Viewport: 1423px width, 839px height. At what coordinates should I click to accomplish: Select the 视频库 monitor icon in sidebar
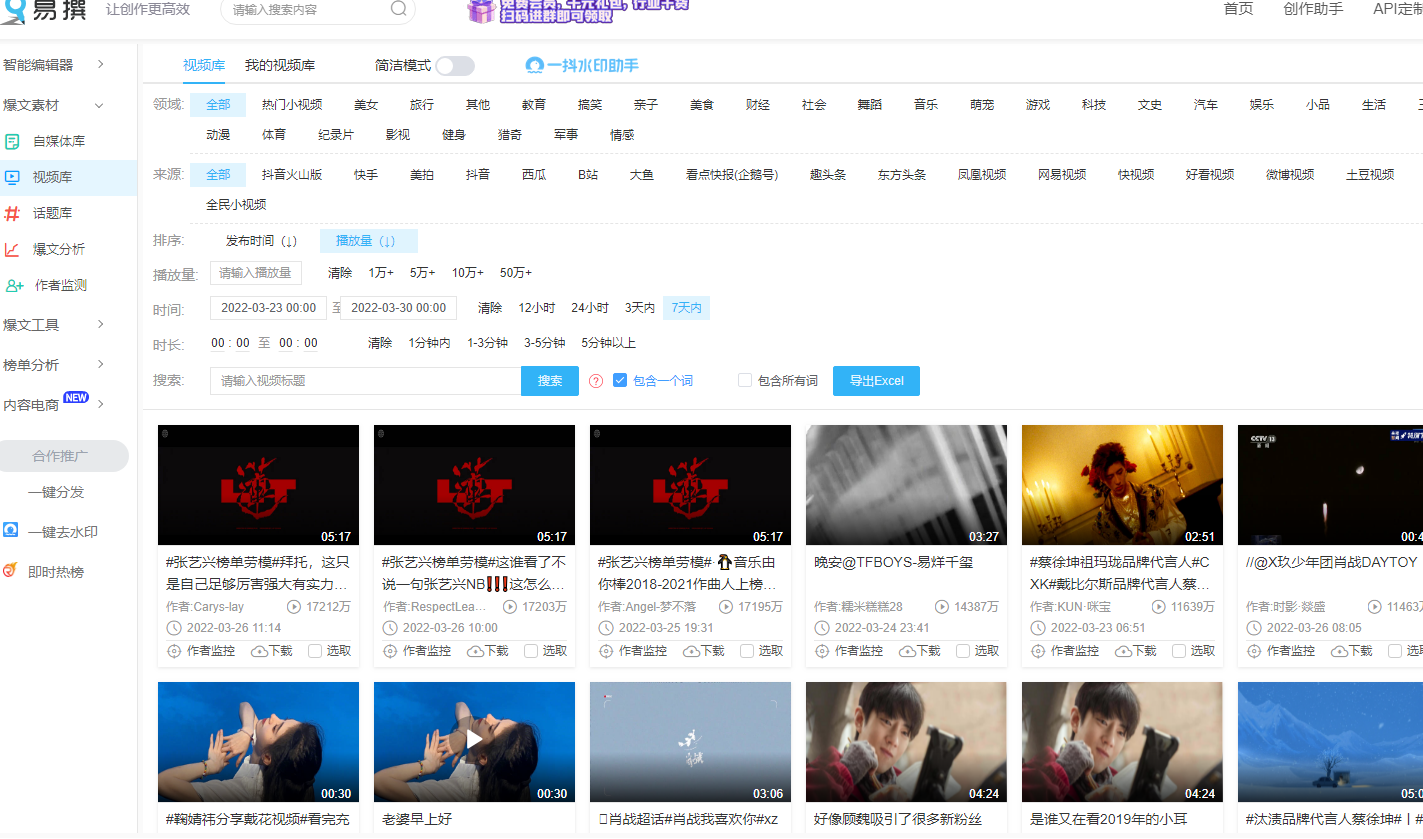[12, 177]
